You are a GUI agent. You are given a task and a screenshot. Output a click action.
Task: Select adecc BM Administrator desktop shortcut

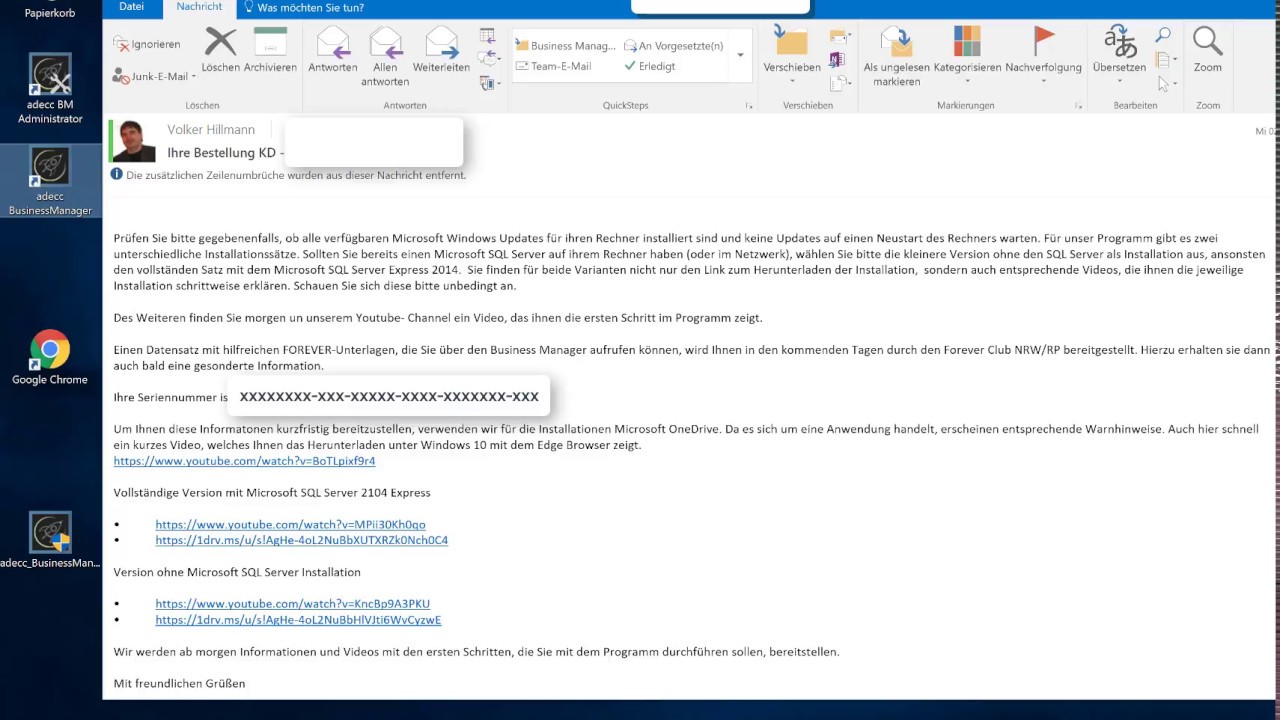click(50, 88)
